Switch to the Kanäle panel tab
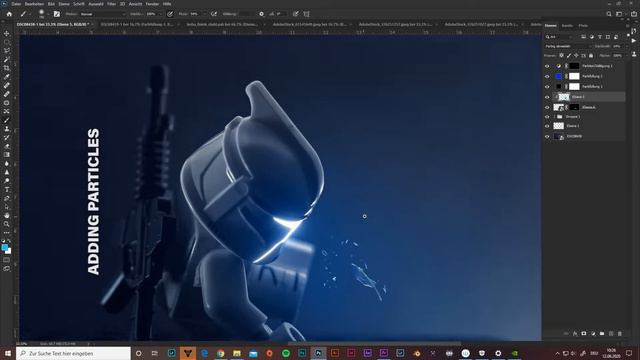 [x=567, y=26]
